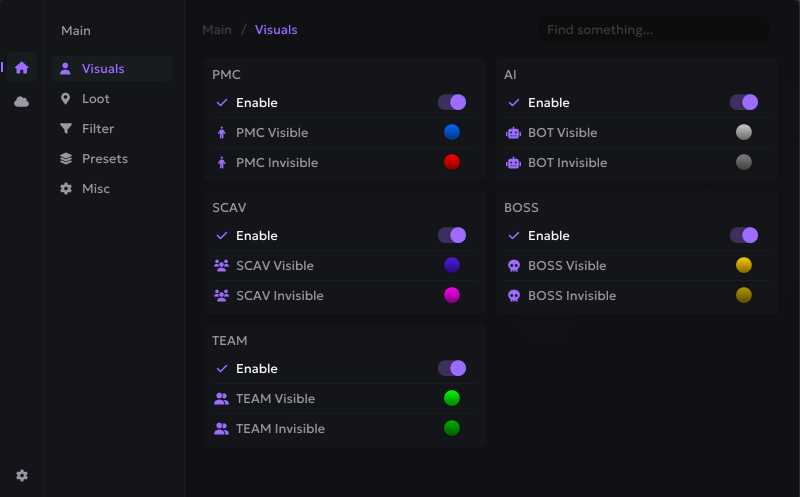This screenshot has height=497, width=800.
Task: Click the people icon beside TEAM Visible
Action: (x=222, y=399)
